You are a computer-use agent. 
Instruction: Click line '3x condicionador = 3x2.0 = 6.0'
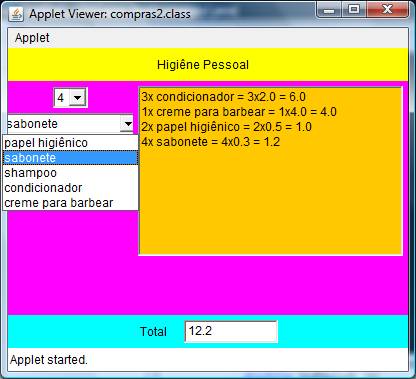pyautogui.click(x=223, y=97)
